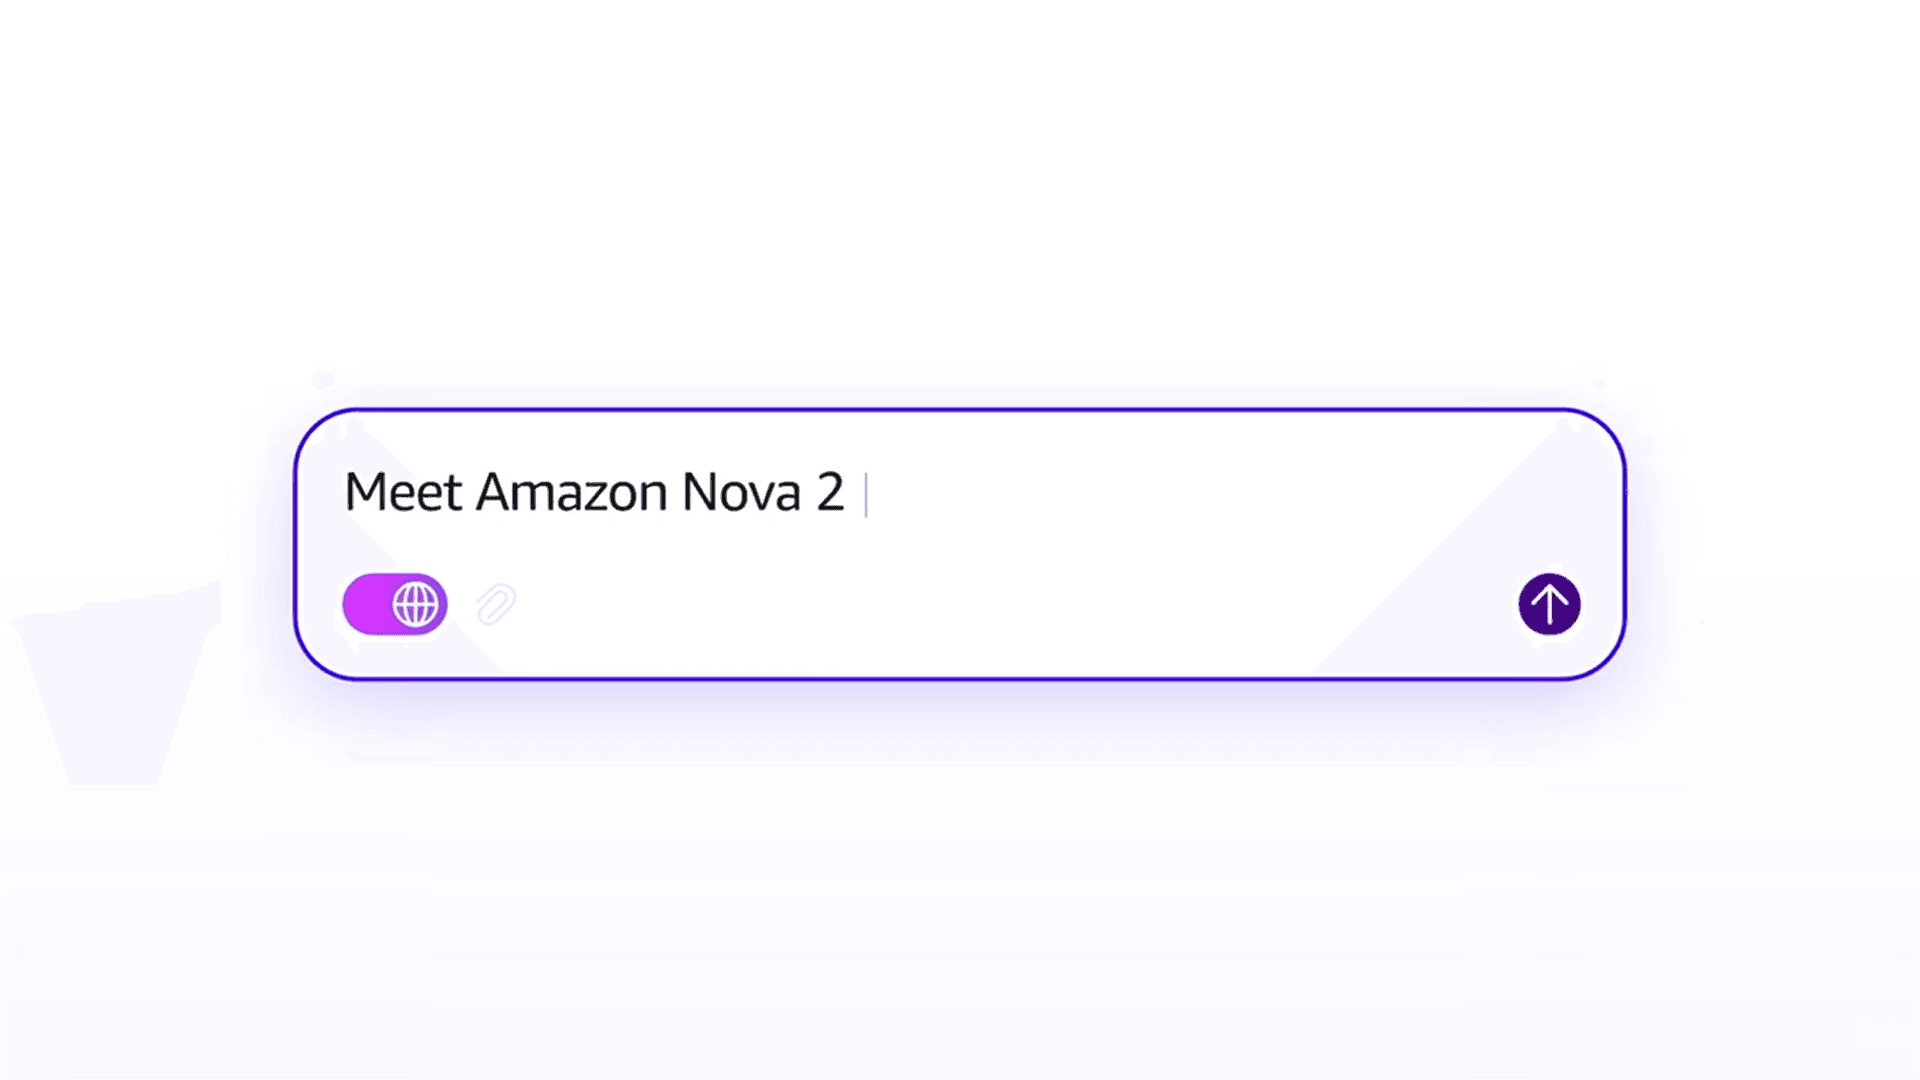
Task: Attach a file to the prompt
Action: click(x=495, y=605)
